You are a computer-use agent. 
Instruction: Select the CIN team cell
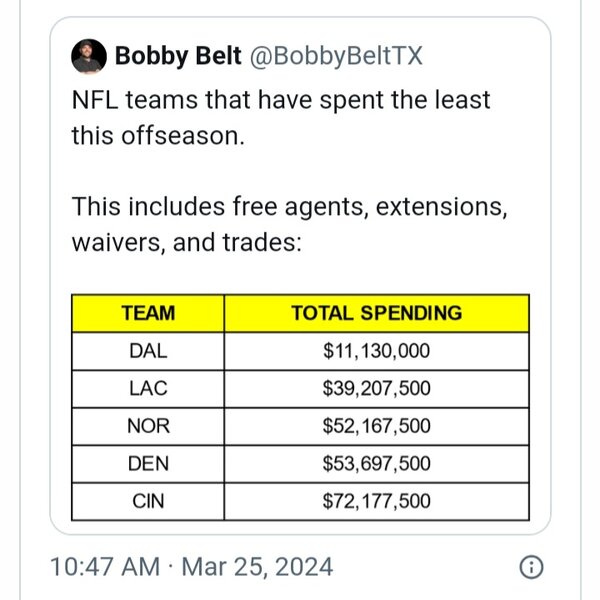tap(148, 501)
